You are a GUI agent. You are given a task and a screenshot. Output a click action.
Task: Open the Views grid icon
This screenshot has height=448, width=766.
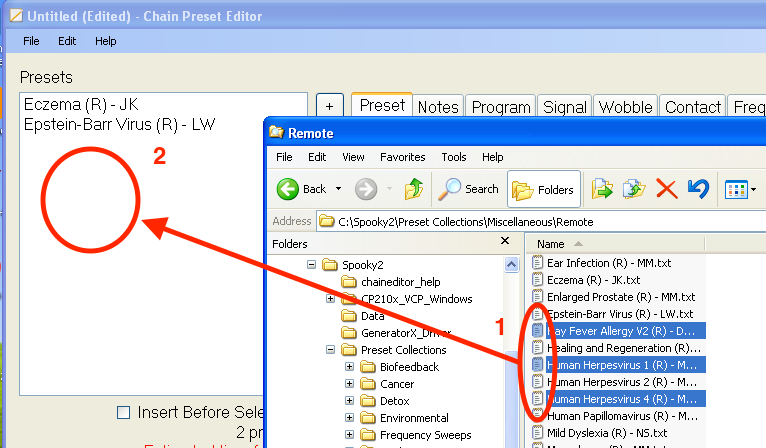point(736,190)
